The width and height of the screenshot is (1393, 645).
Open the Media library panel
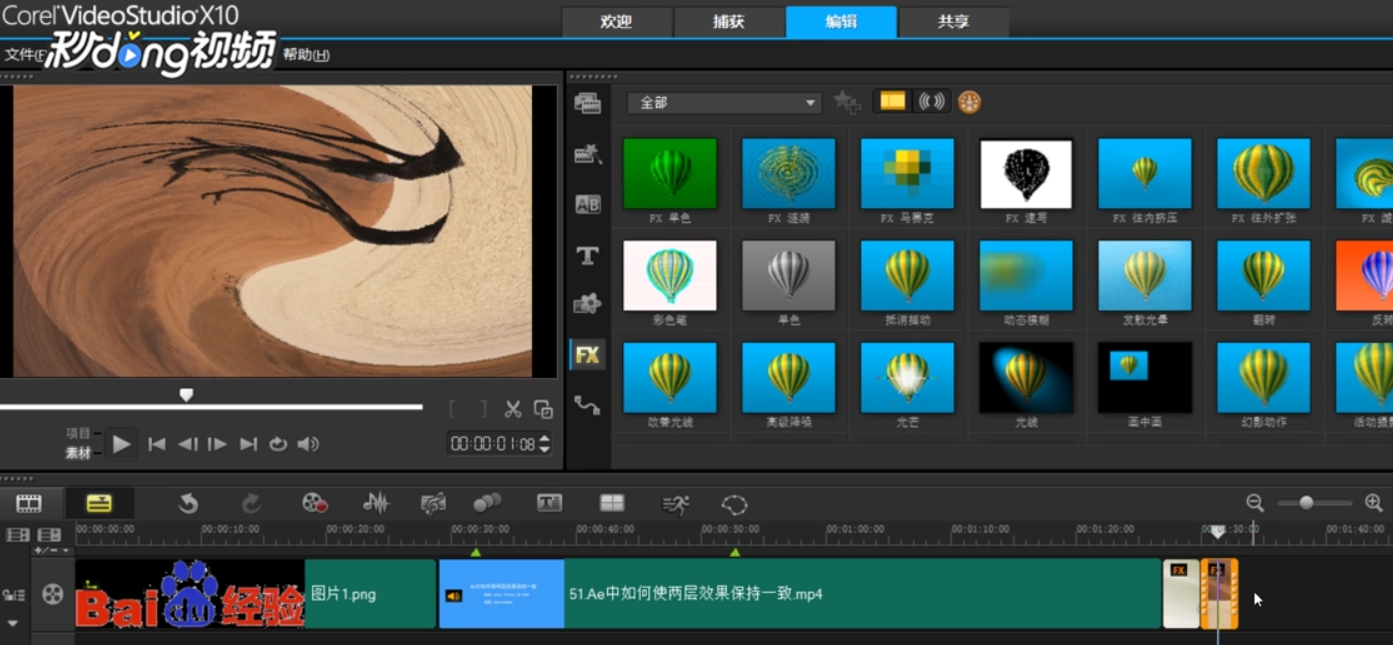click(588, 103)
